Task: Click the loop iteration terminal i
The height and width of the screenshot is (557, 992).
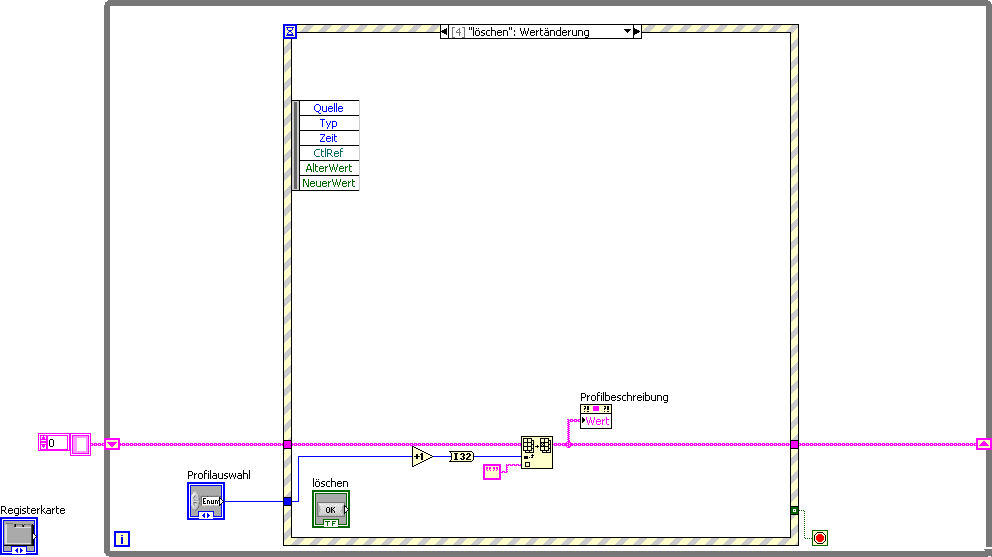Action: point(121,539)
